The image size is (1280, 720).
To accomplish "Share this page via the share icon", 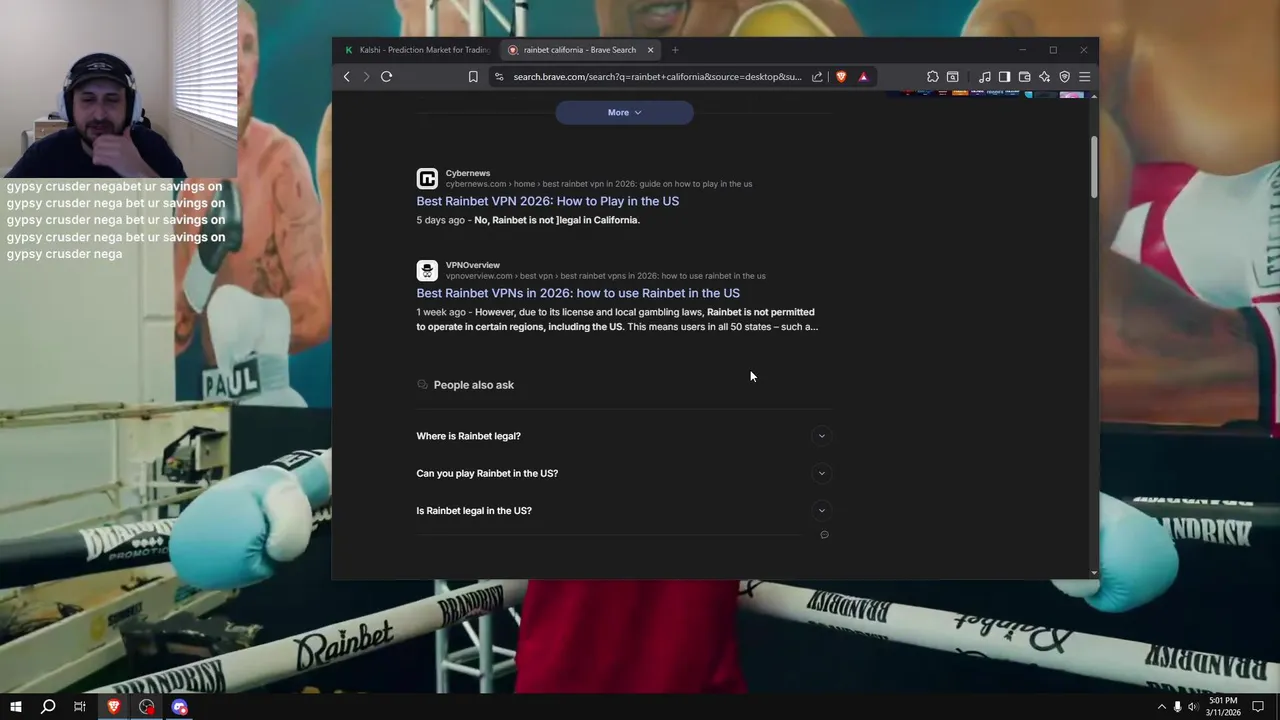I will coord(817,77).
